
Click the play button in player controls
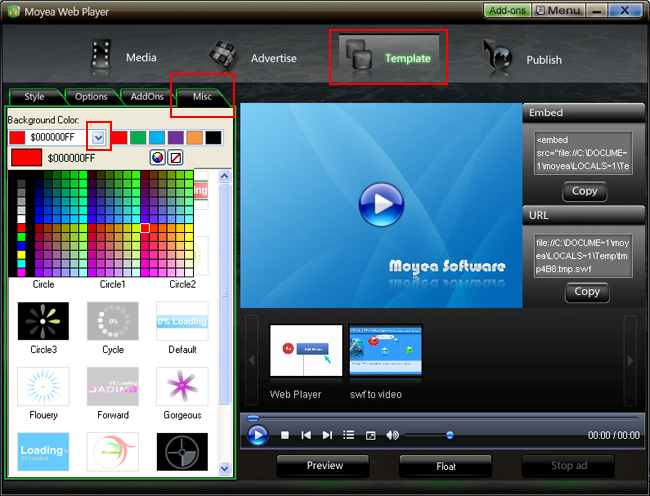pos(257,436)
